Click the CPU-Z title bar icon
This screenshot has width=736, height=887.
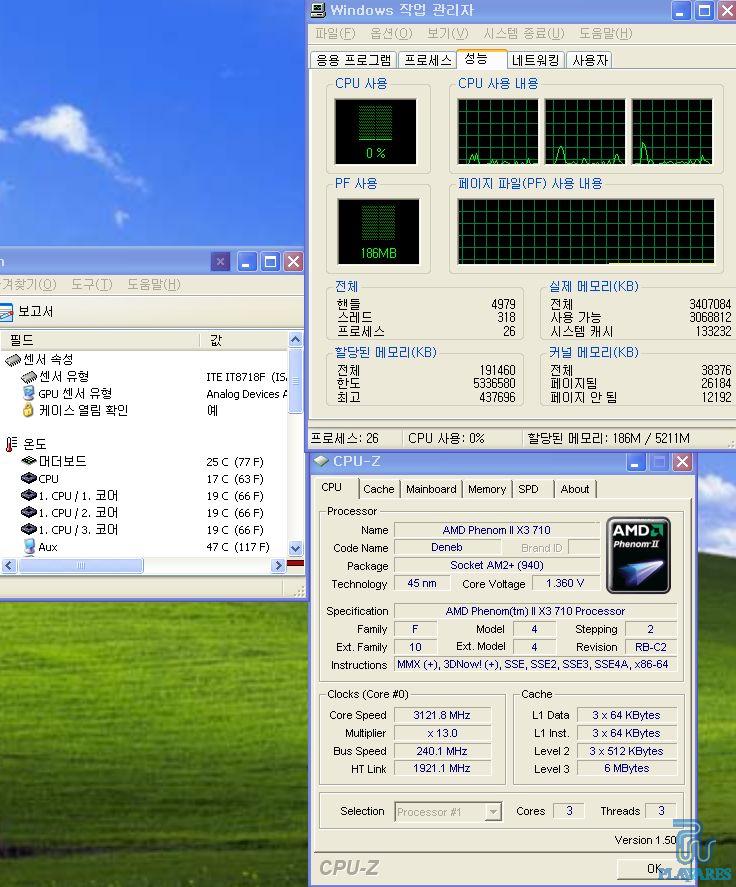tap(321, 461)
